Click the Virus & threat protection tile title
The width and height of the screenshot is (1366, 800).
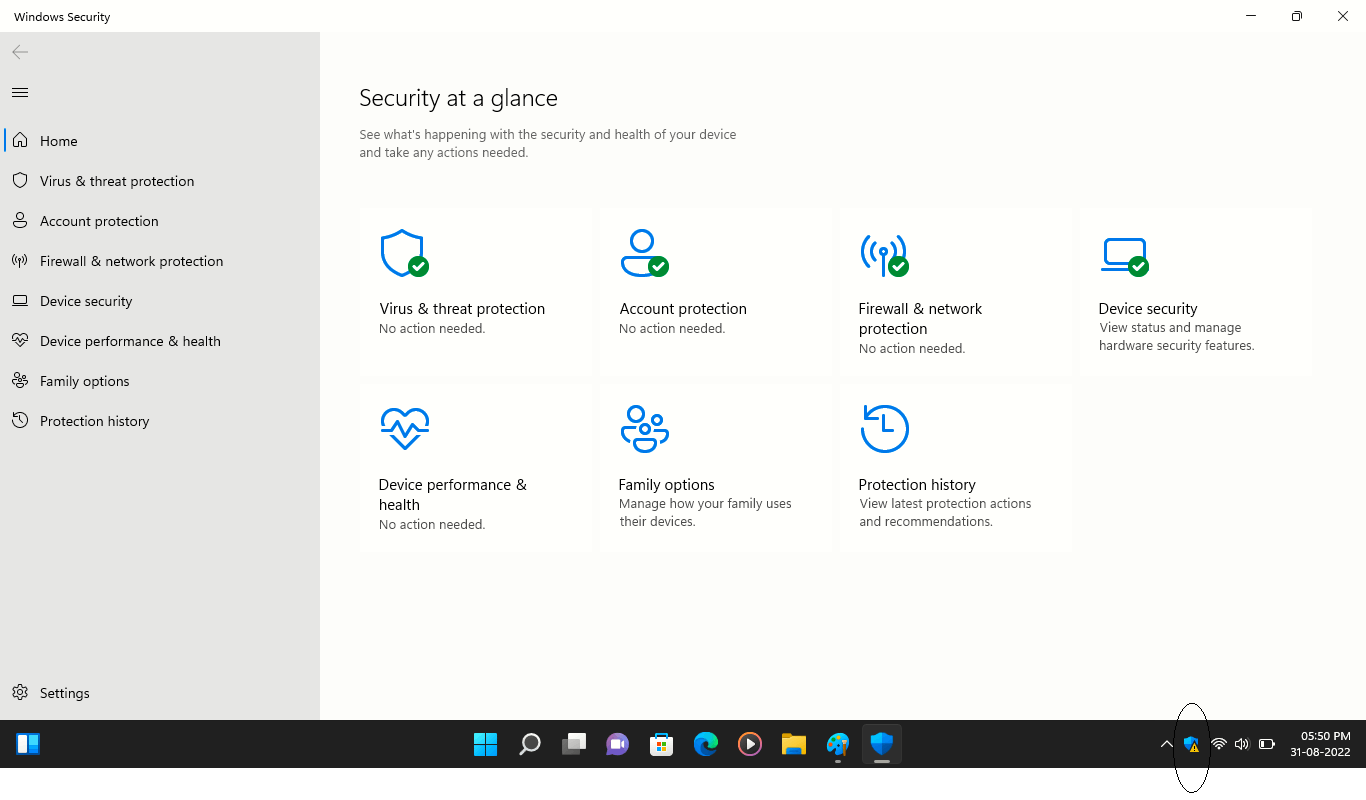pos(462,309)
